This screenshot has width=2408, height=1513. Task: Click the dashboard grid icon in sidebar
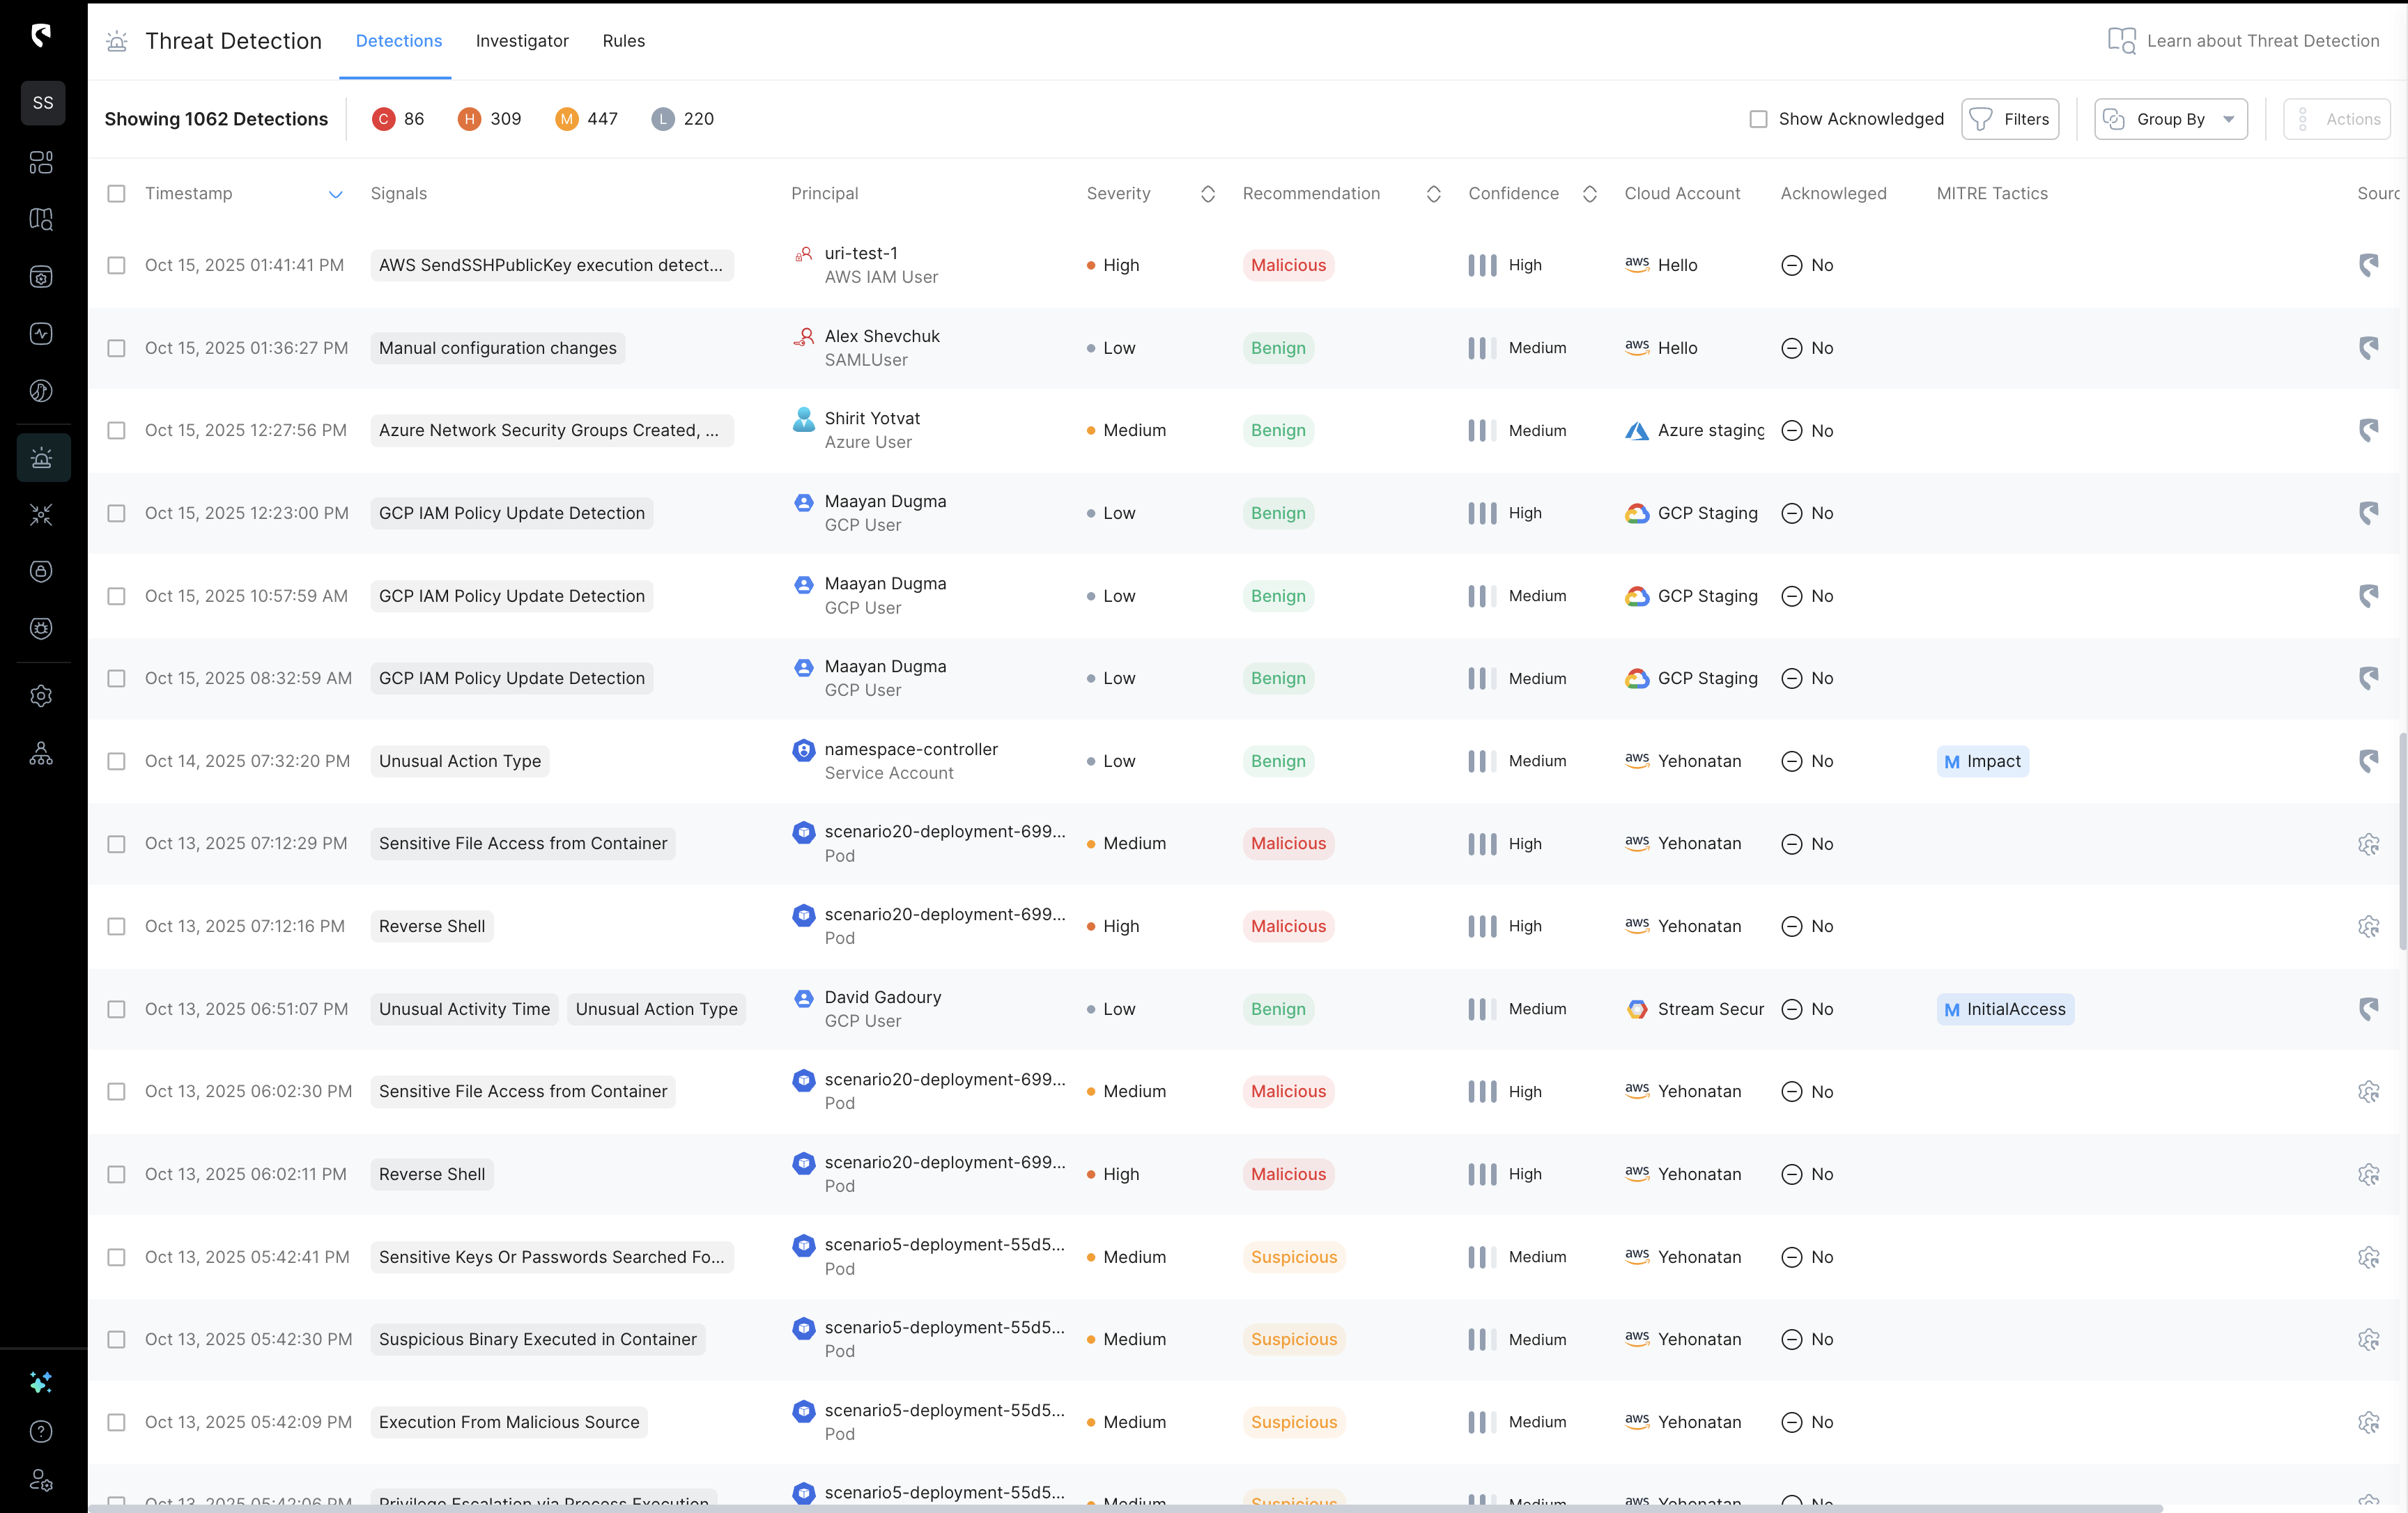click(x=41, y=162)
